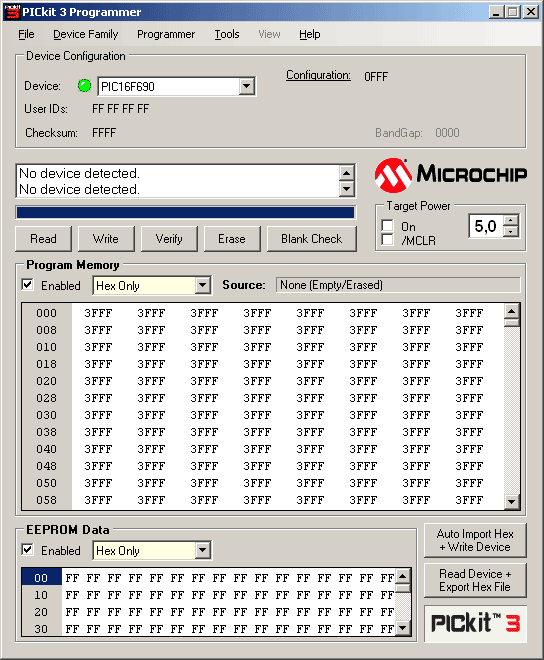Click the 5,0 voltage field

pyautogui.click(x=486, y=226)
